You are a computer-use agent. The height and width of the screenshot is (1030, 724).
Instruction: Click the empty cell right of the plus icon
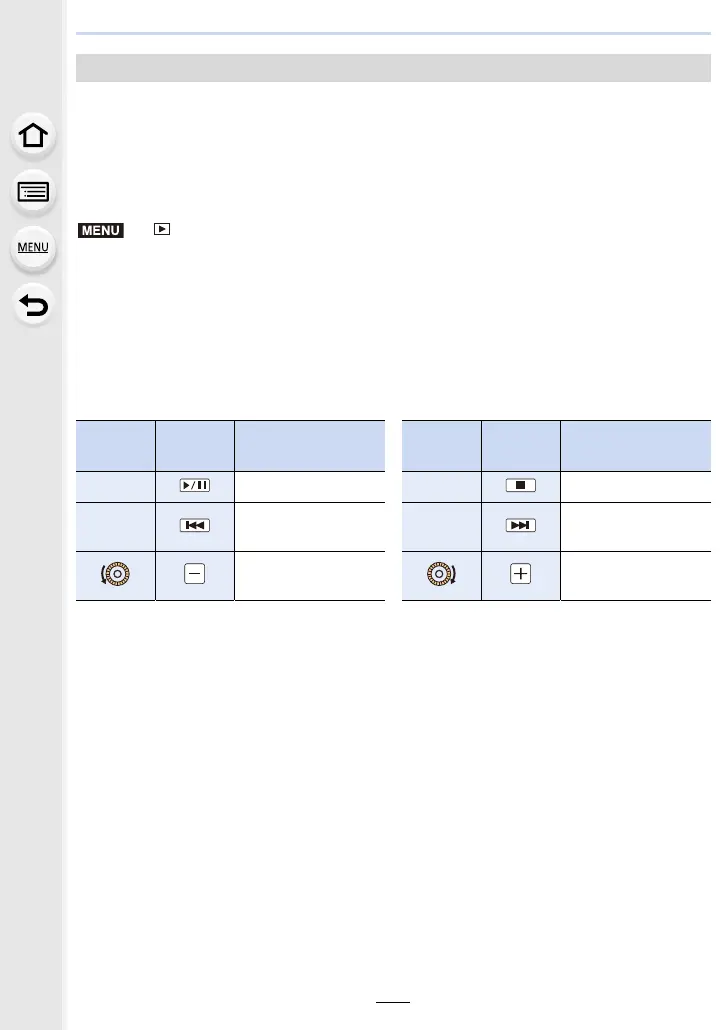(635, 575)
